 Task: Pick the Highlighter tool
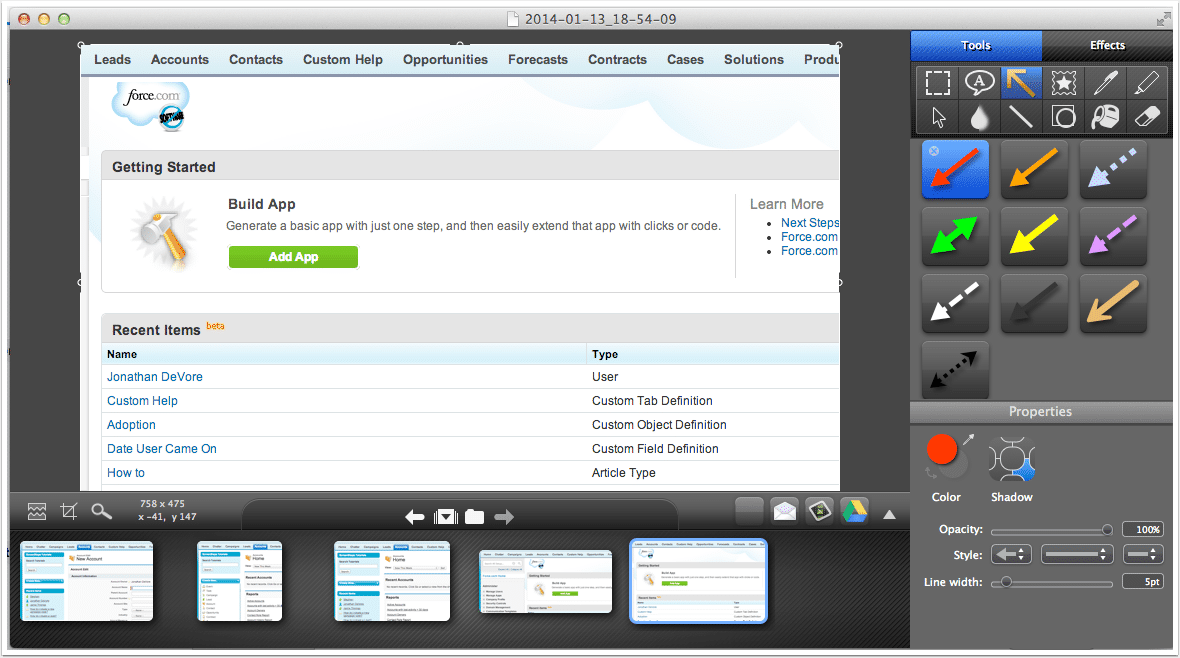point(1148,83)
